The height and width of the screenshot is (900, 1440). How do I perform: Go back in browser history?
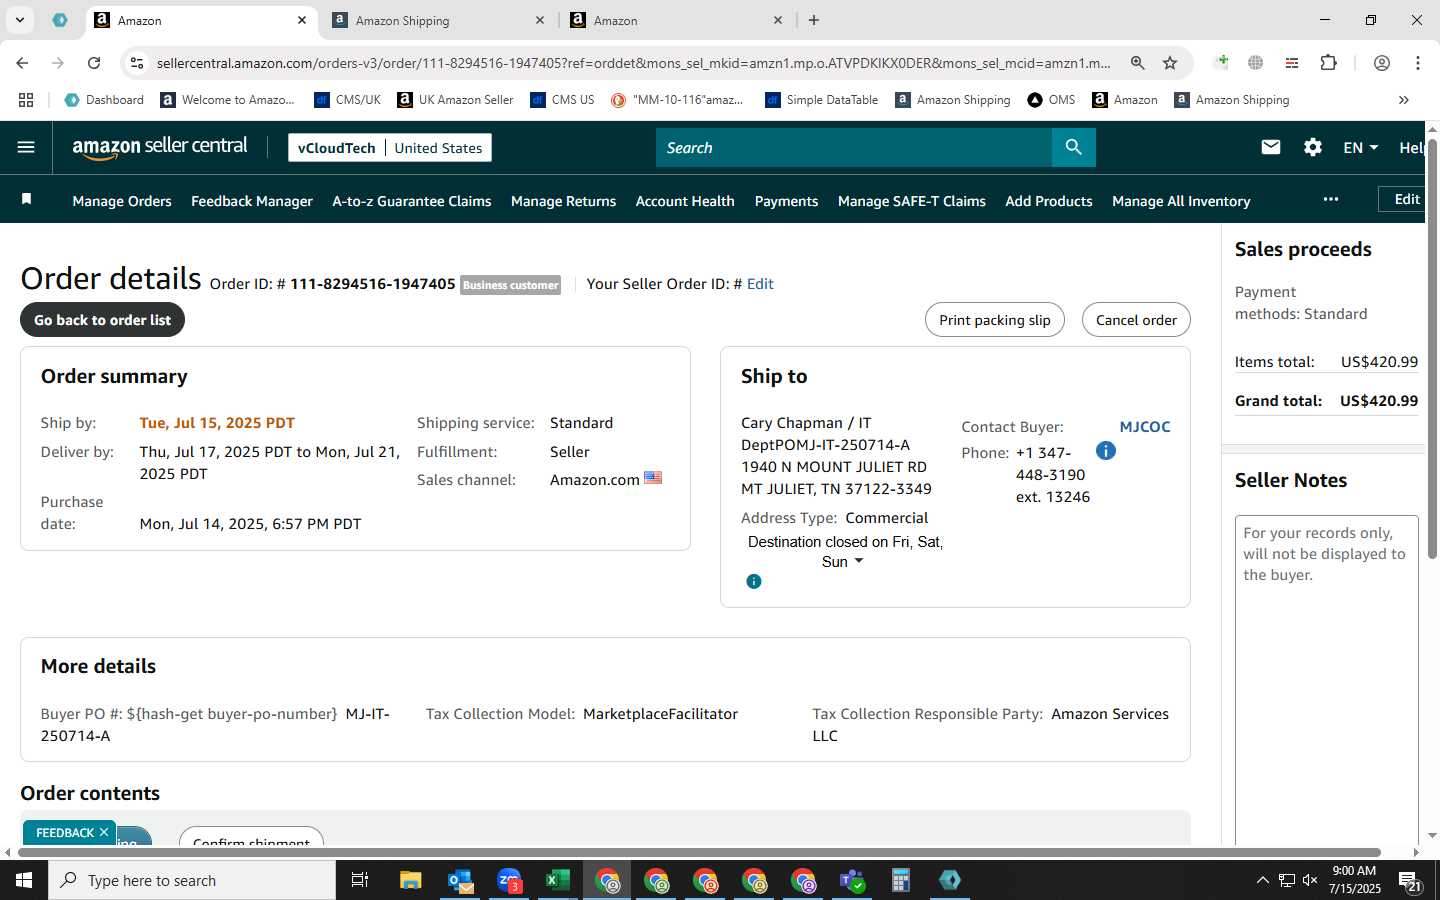pyautogui.click(x=22, y=63)
